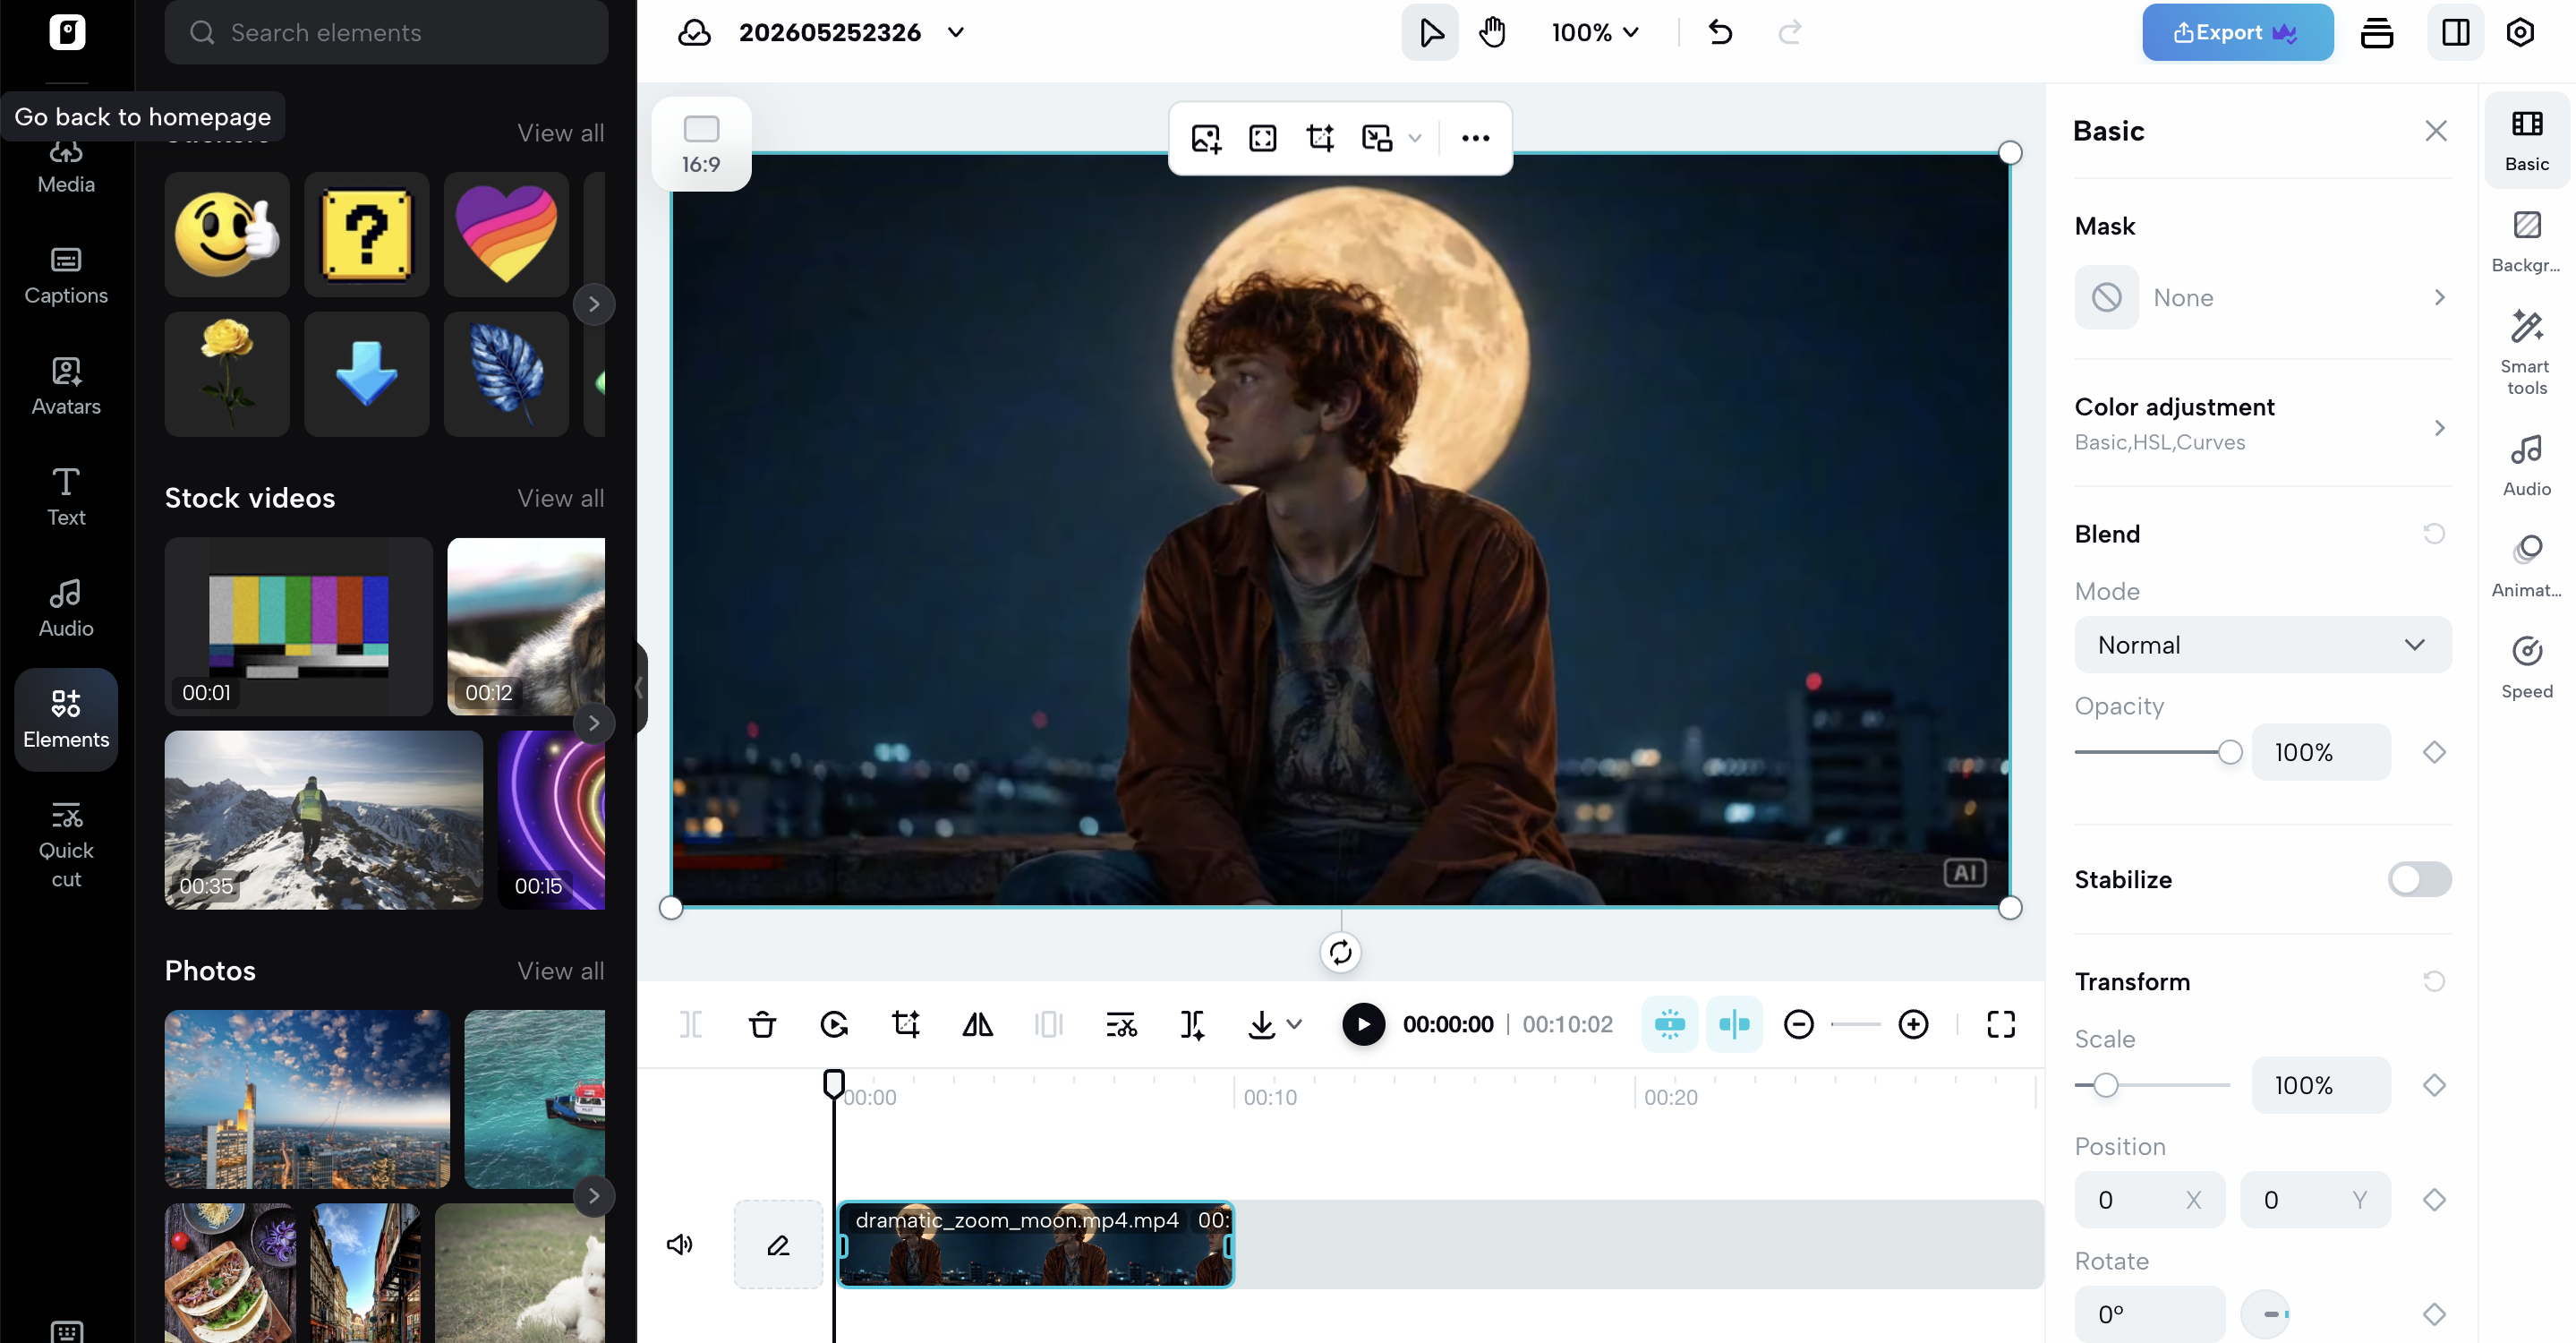Show more stock videos with arrow
The height and width of the screenshot is (1343, 2576).
[x=594, y=723]
